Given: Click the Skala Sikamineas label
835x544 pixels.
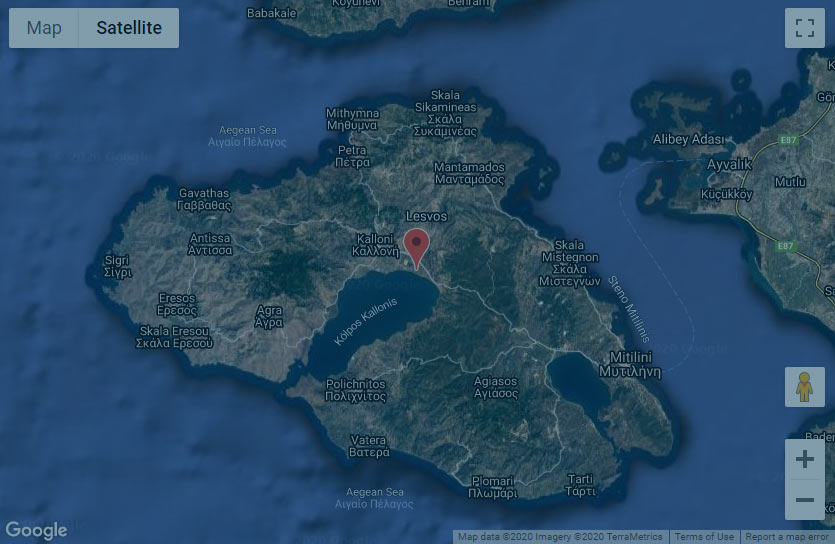Looking at the screenshot, I should (445, 113).
